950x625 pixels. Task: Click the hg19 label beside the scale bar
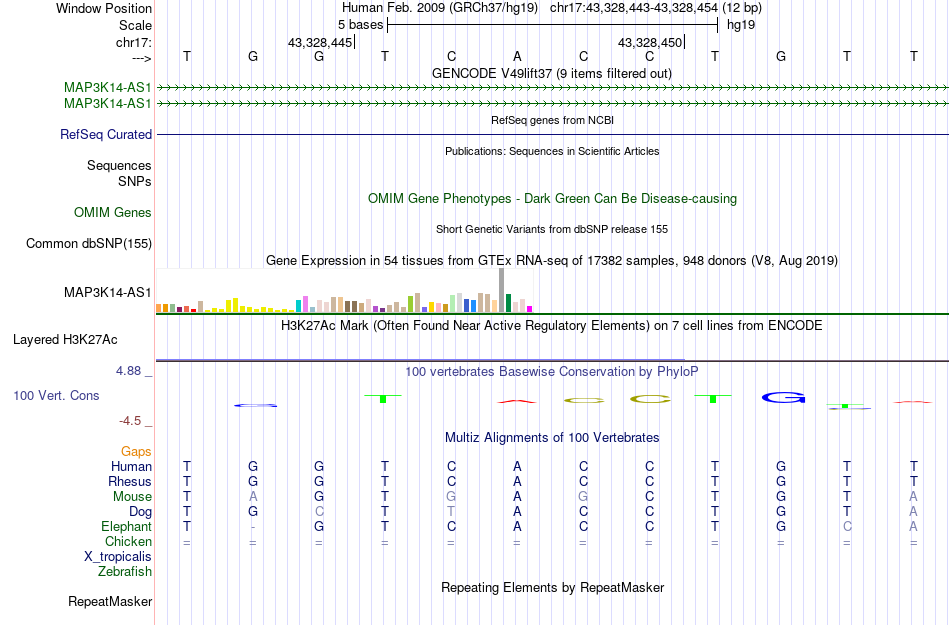click(x=741, y=25)
